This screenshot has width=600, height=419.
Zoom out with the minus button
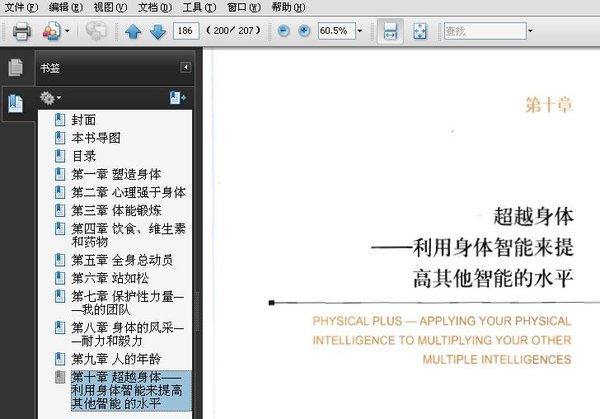tap(284, 31)
